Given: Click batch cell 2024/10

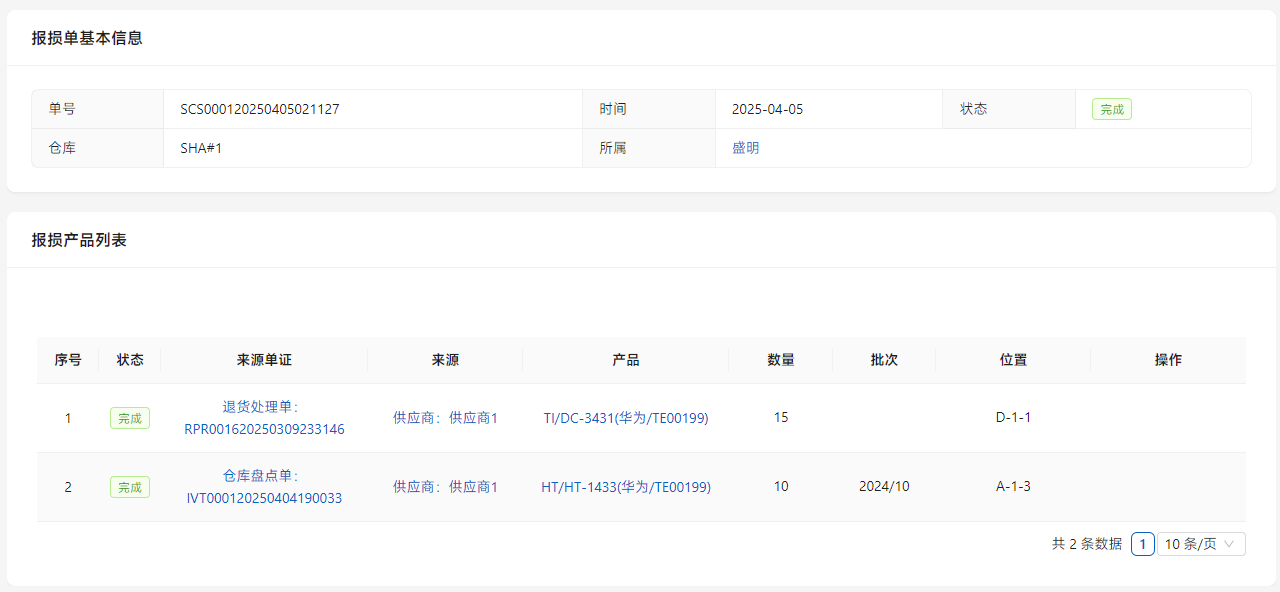Looking at the screenshot, I should pyautogui.click(x=884, y=487).
